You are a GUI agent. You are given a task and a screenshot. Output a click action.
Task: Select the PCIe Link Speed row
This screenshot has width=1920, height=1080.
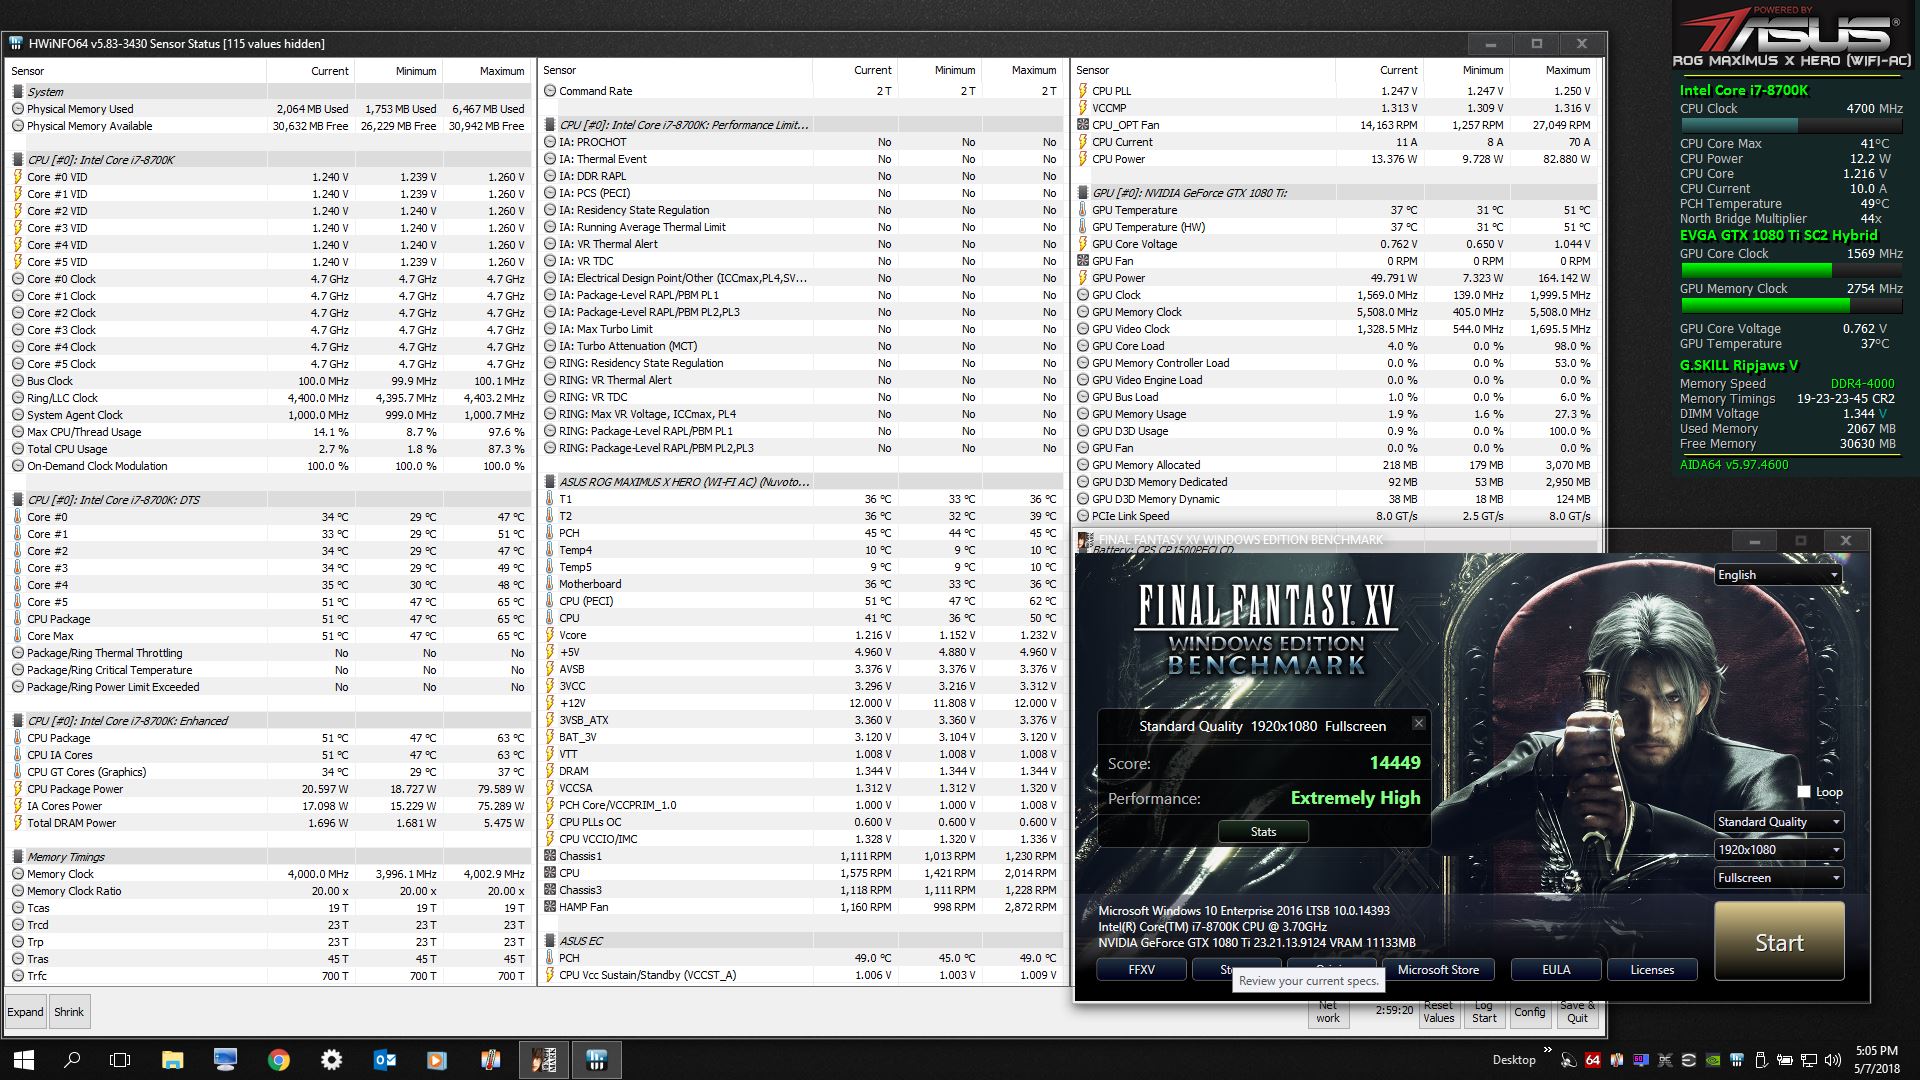(x=1335, y=516)
